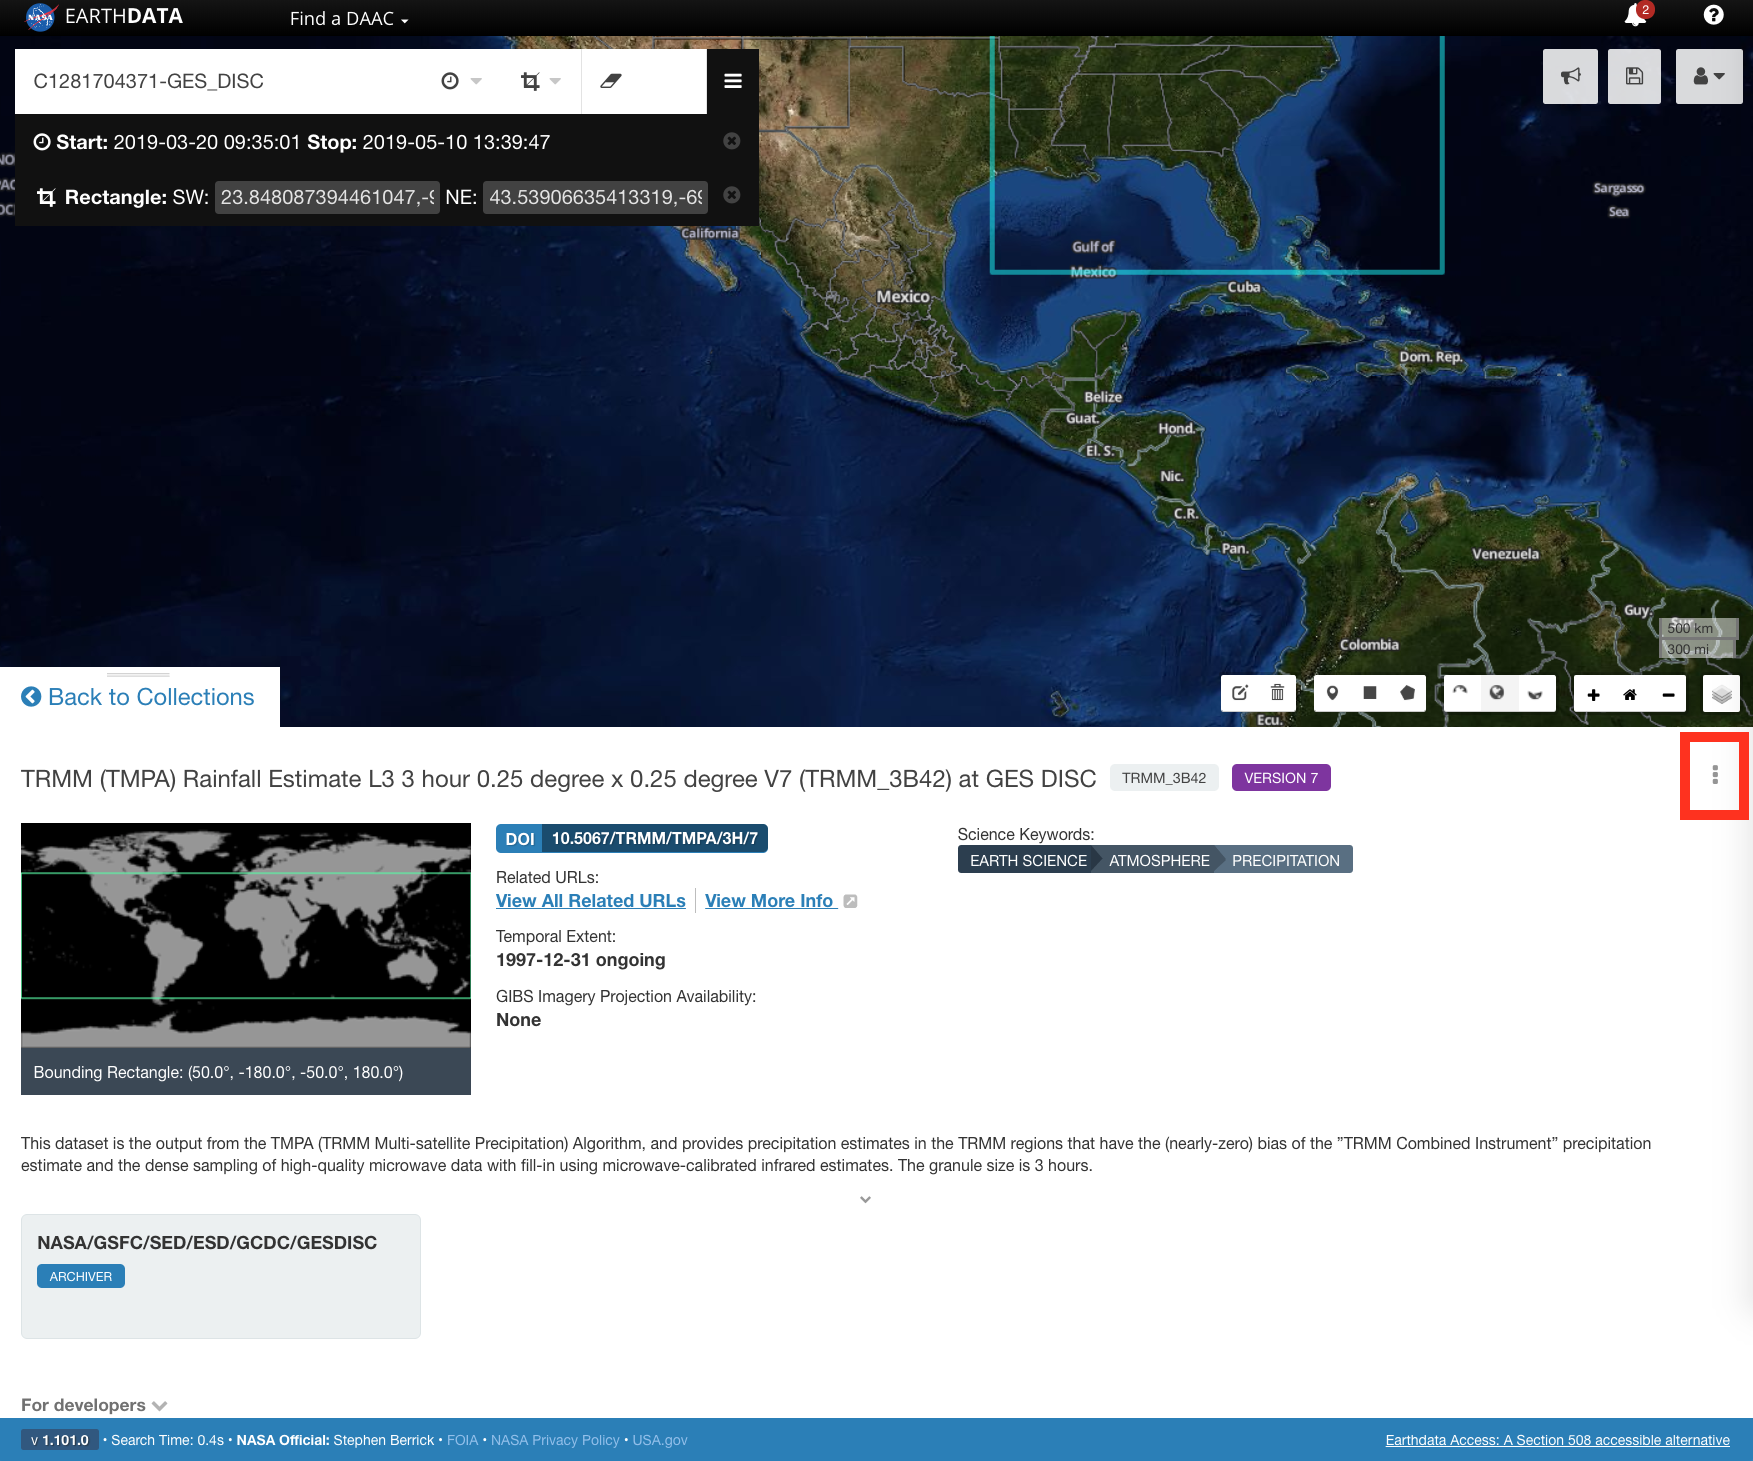Click the NE coordinate input field

tap(595, 197)
